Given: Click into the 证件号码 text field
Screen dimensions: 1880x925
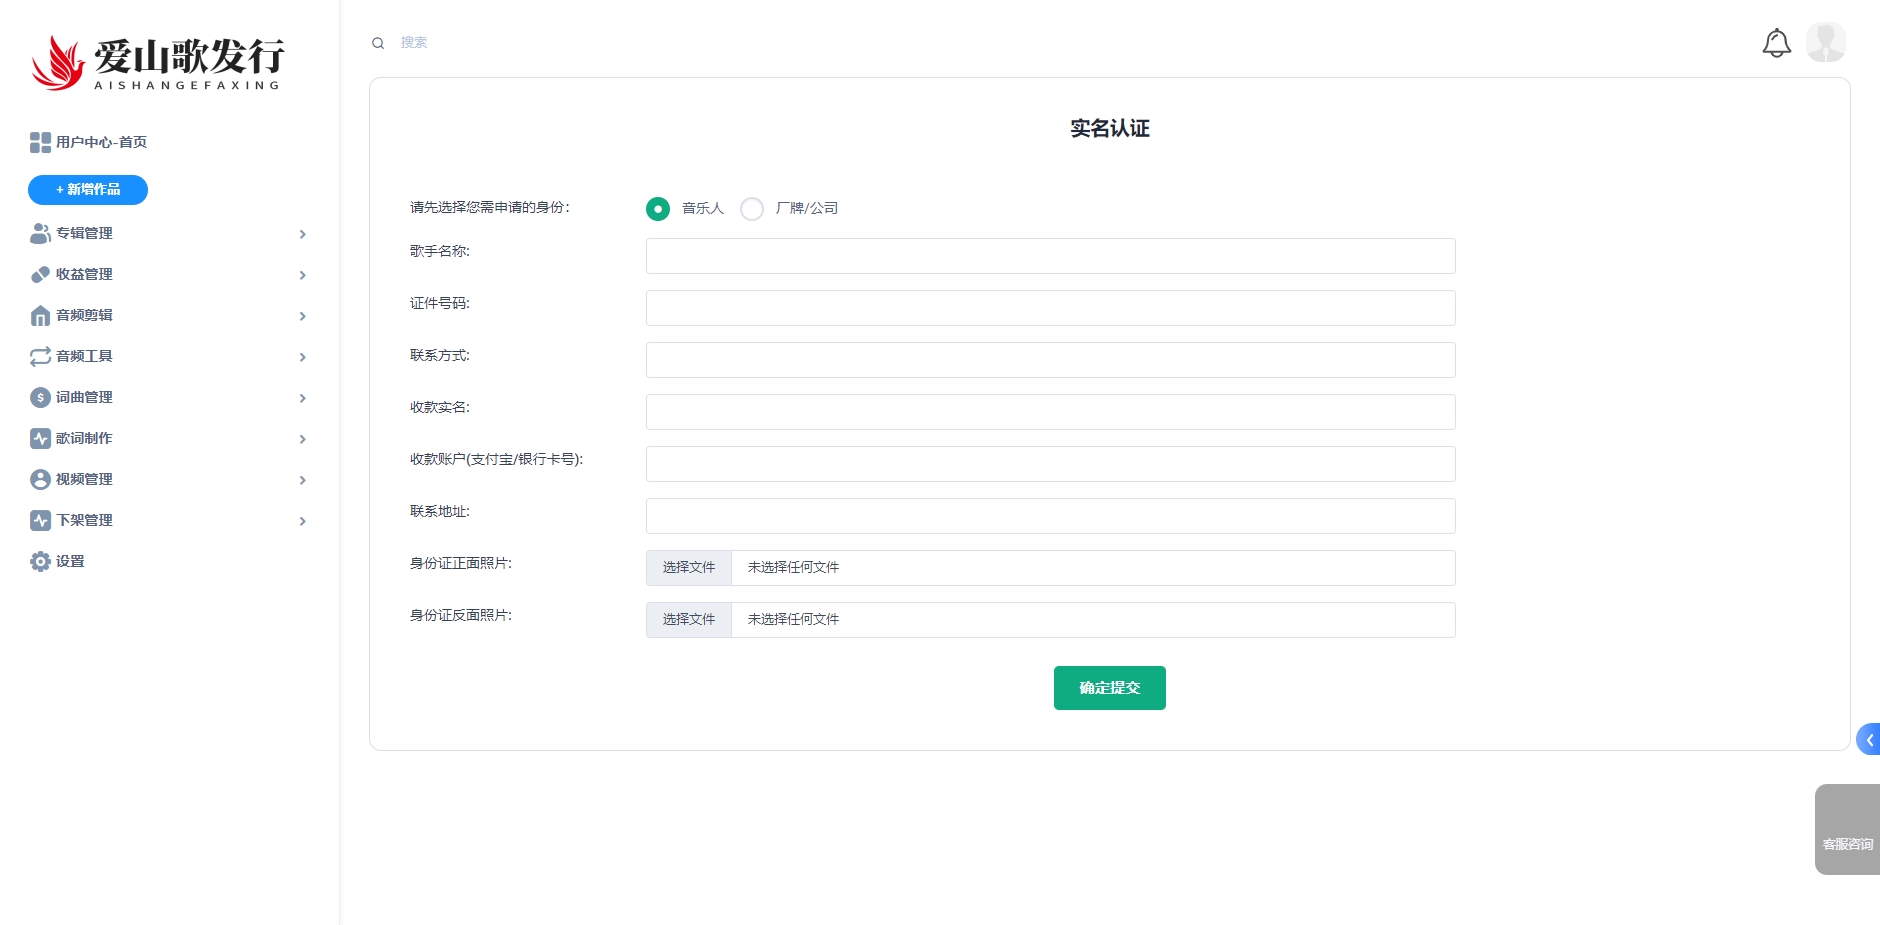Looking at the screenshot, I should tap(1050, 308).
